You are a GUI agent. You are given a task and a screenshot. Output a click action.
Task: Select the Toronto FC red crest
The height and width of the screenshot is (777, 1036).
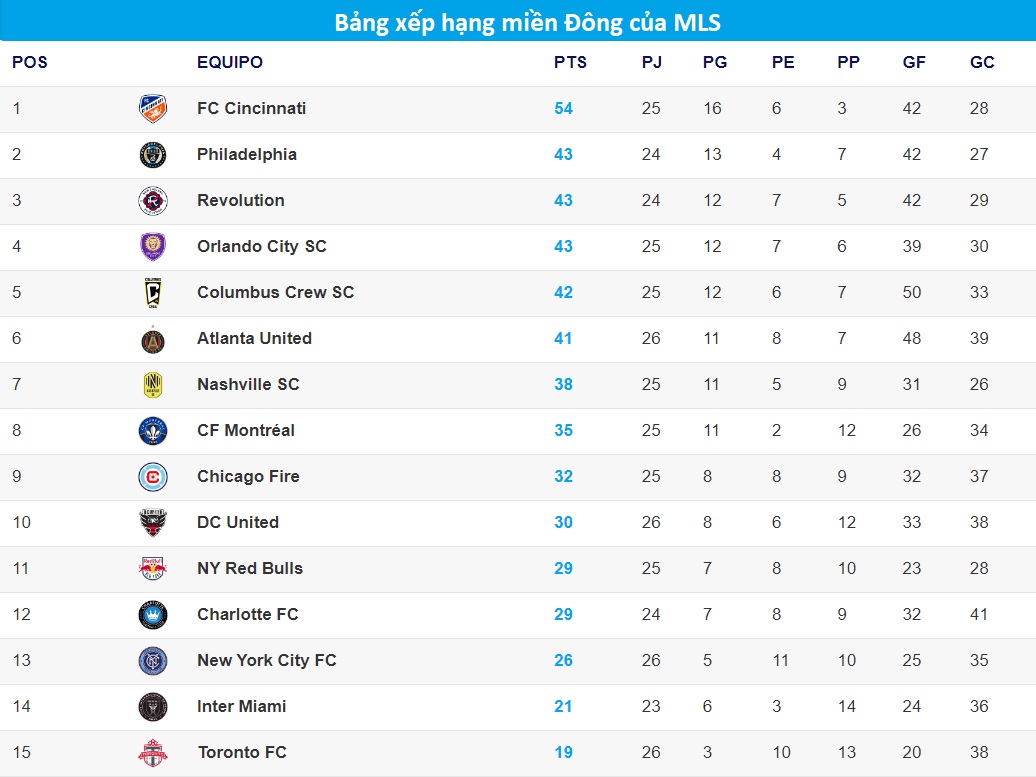pyautogui.click(x=153, y=753)
